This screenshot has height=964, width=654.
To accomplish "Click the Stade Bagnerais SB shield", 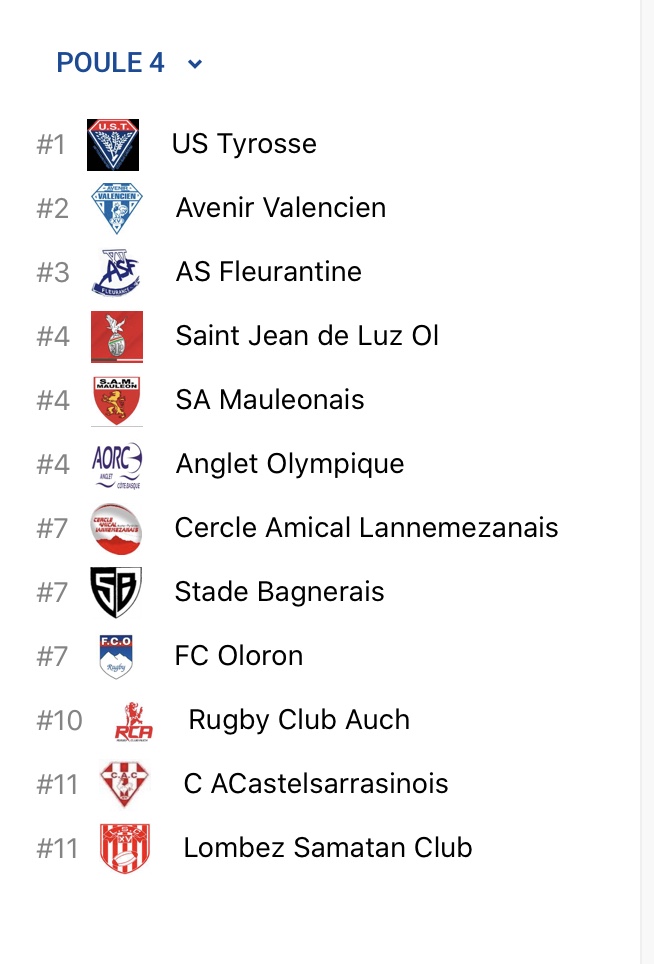I will (116, 592).
